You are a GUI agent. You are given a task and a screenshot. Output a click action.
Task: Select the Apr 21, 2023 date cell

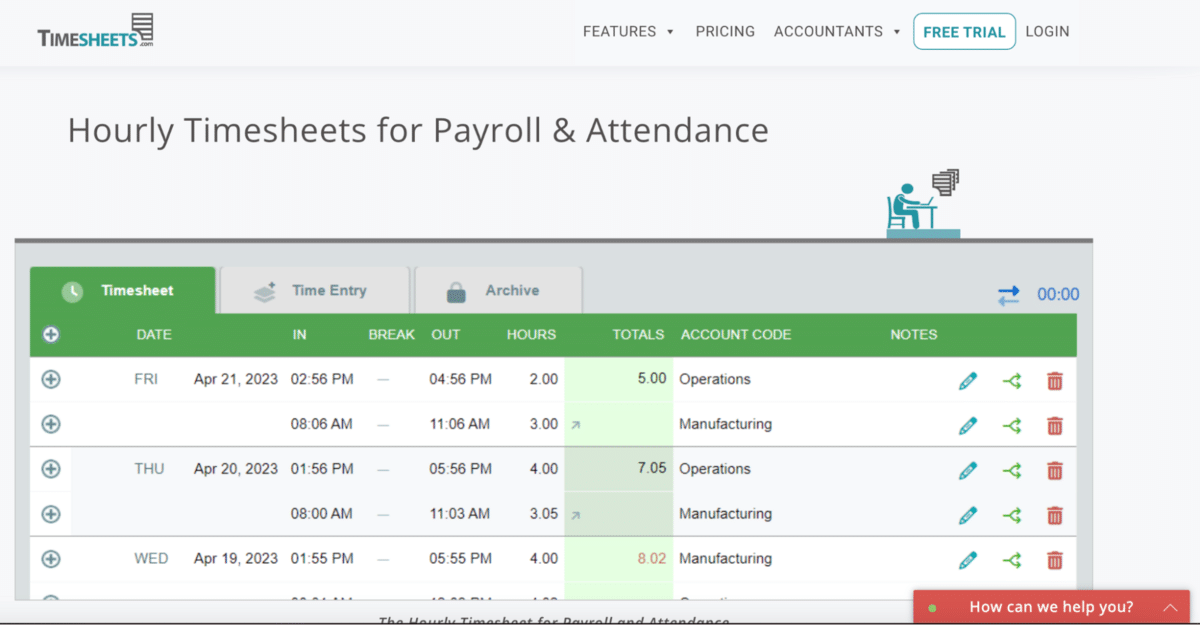tap(236, 380)
